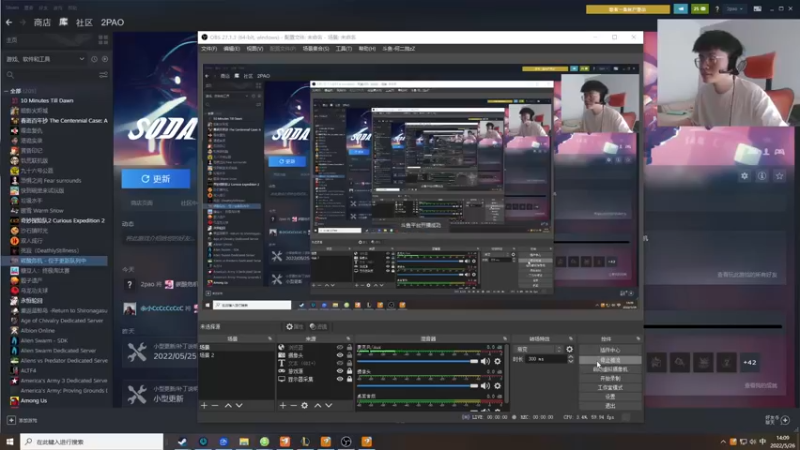Click the transition duration stepper arrows
The image size is (800, 450).
pyautogui.click(x=570, y=359)
